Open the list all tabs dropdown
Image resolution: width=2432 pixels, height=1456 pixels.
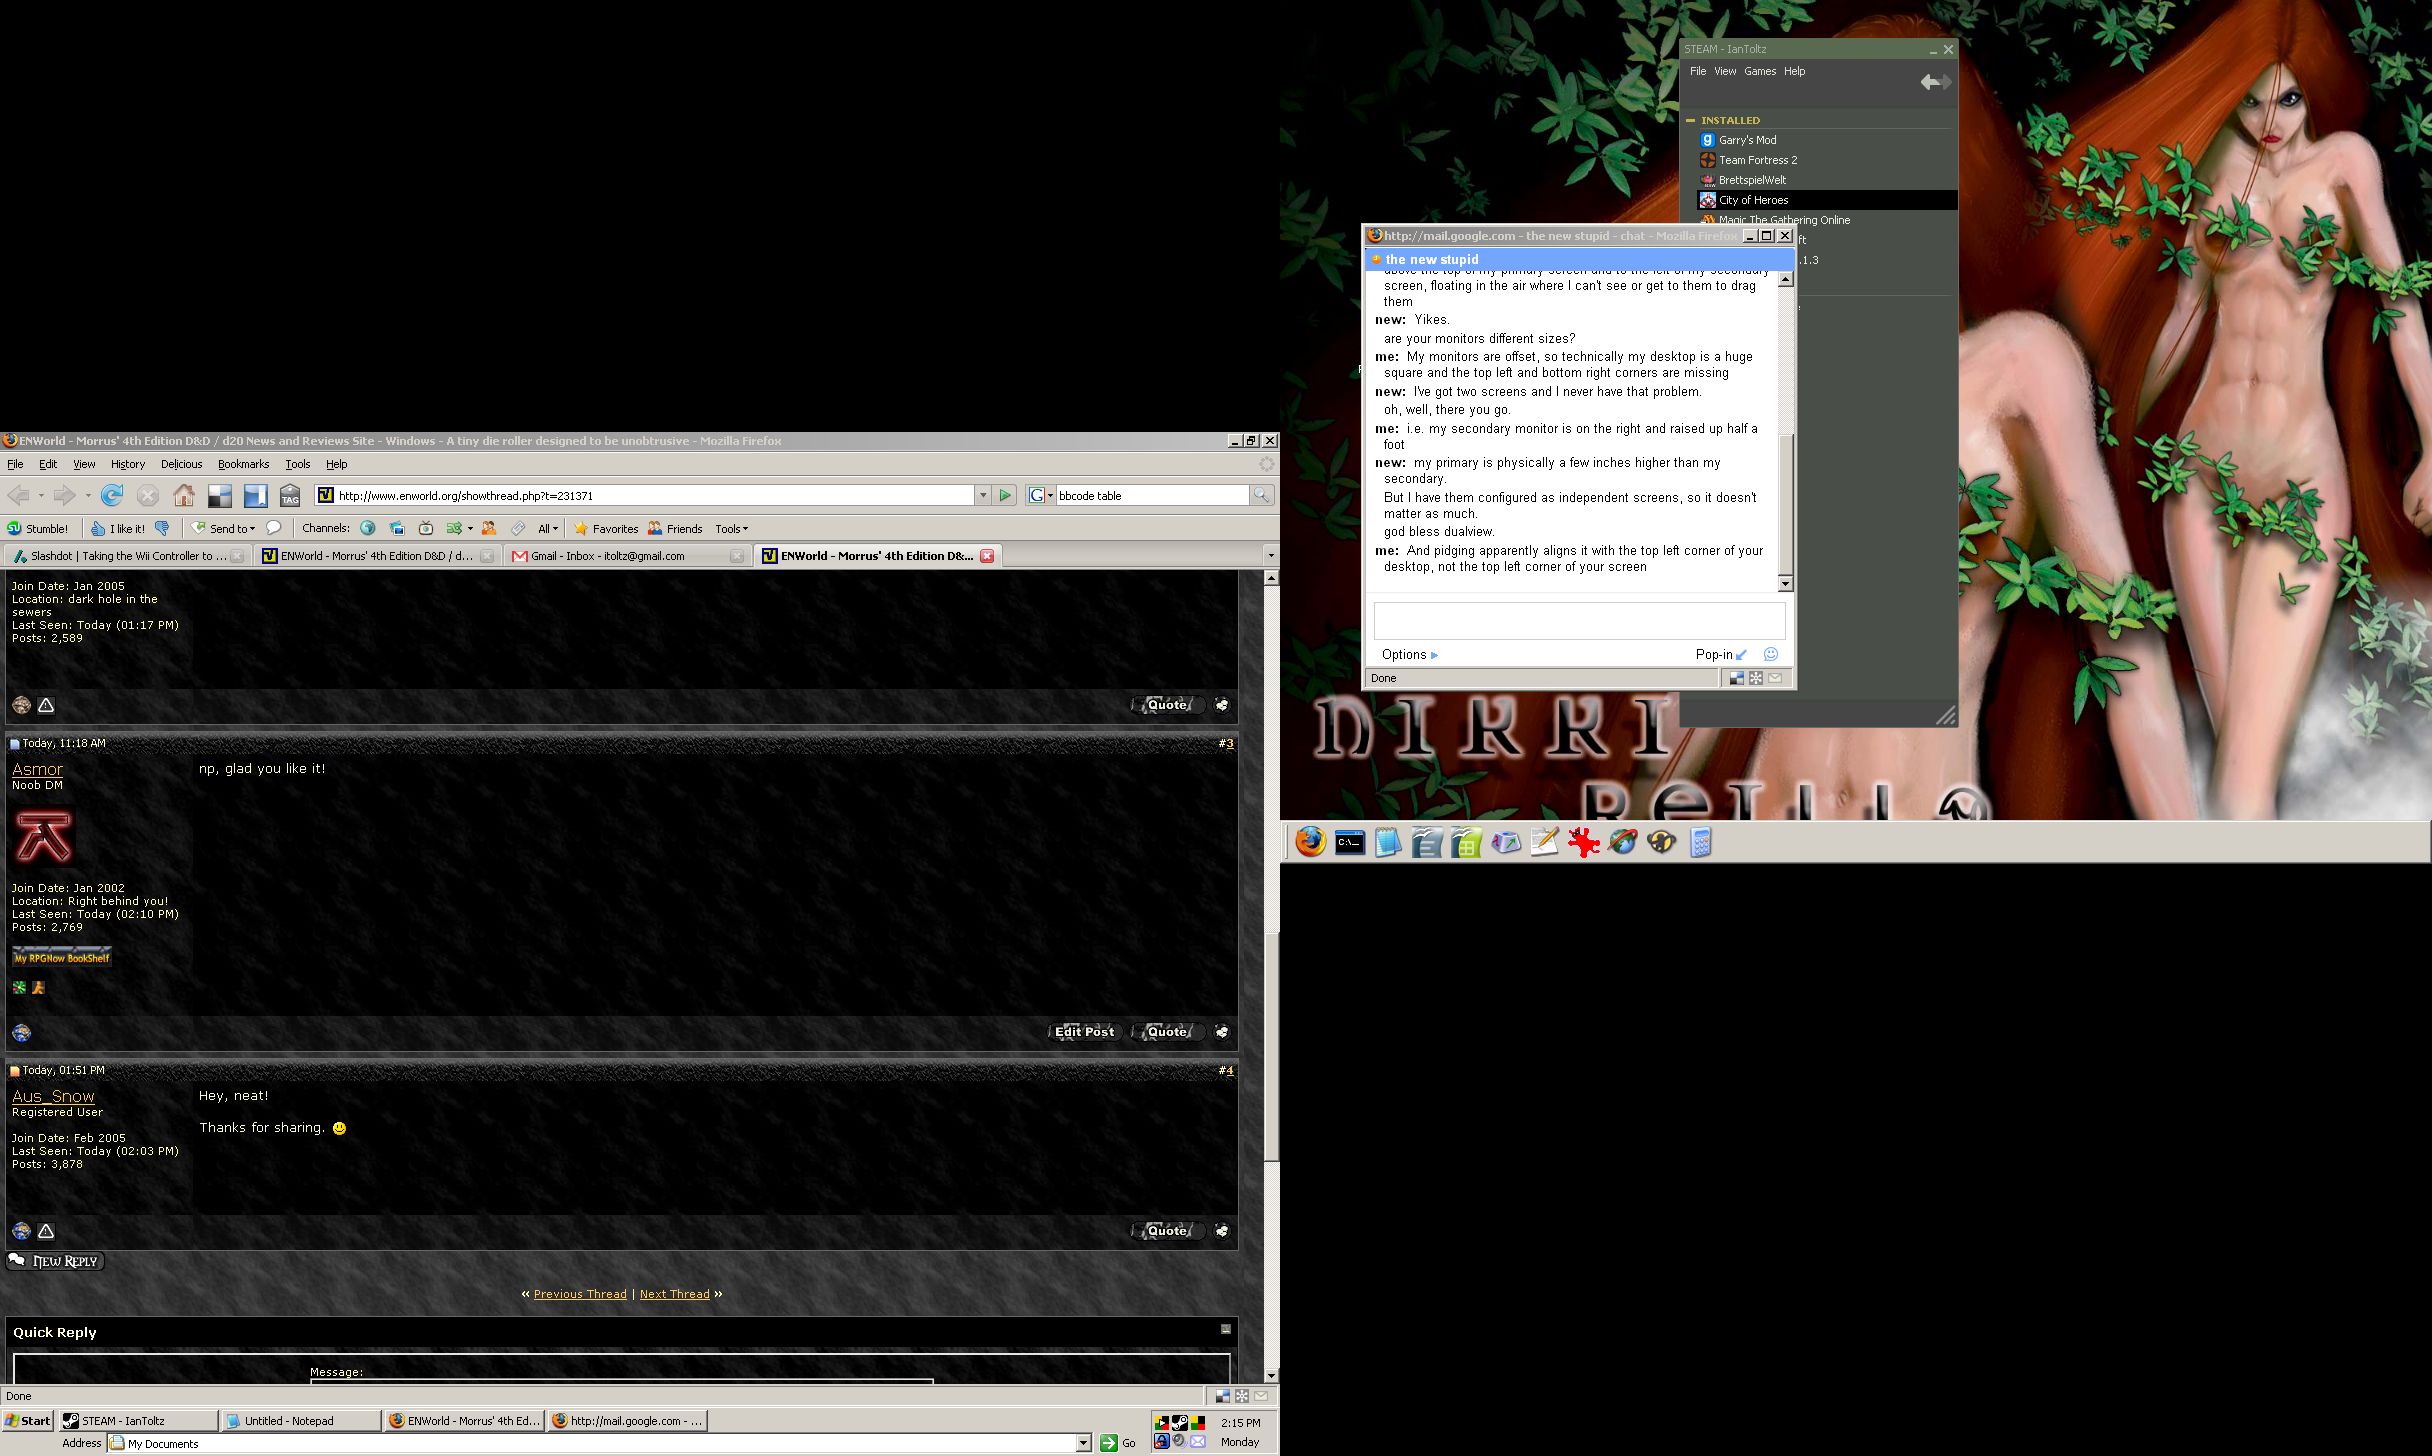[1270, 555]
